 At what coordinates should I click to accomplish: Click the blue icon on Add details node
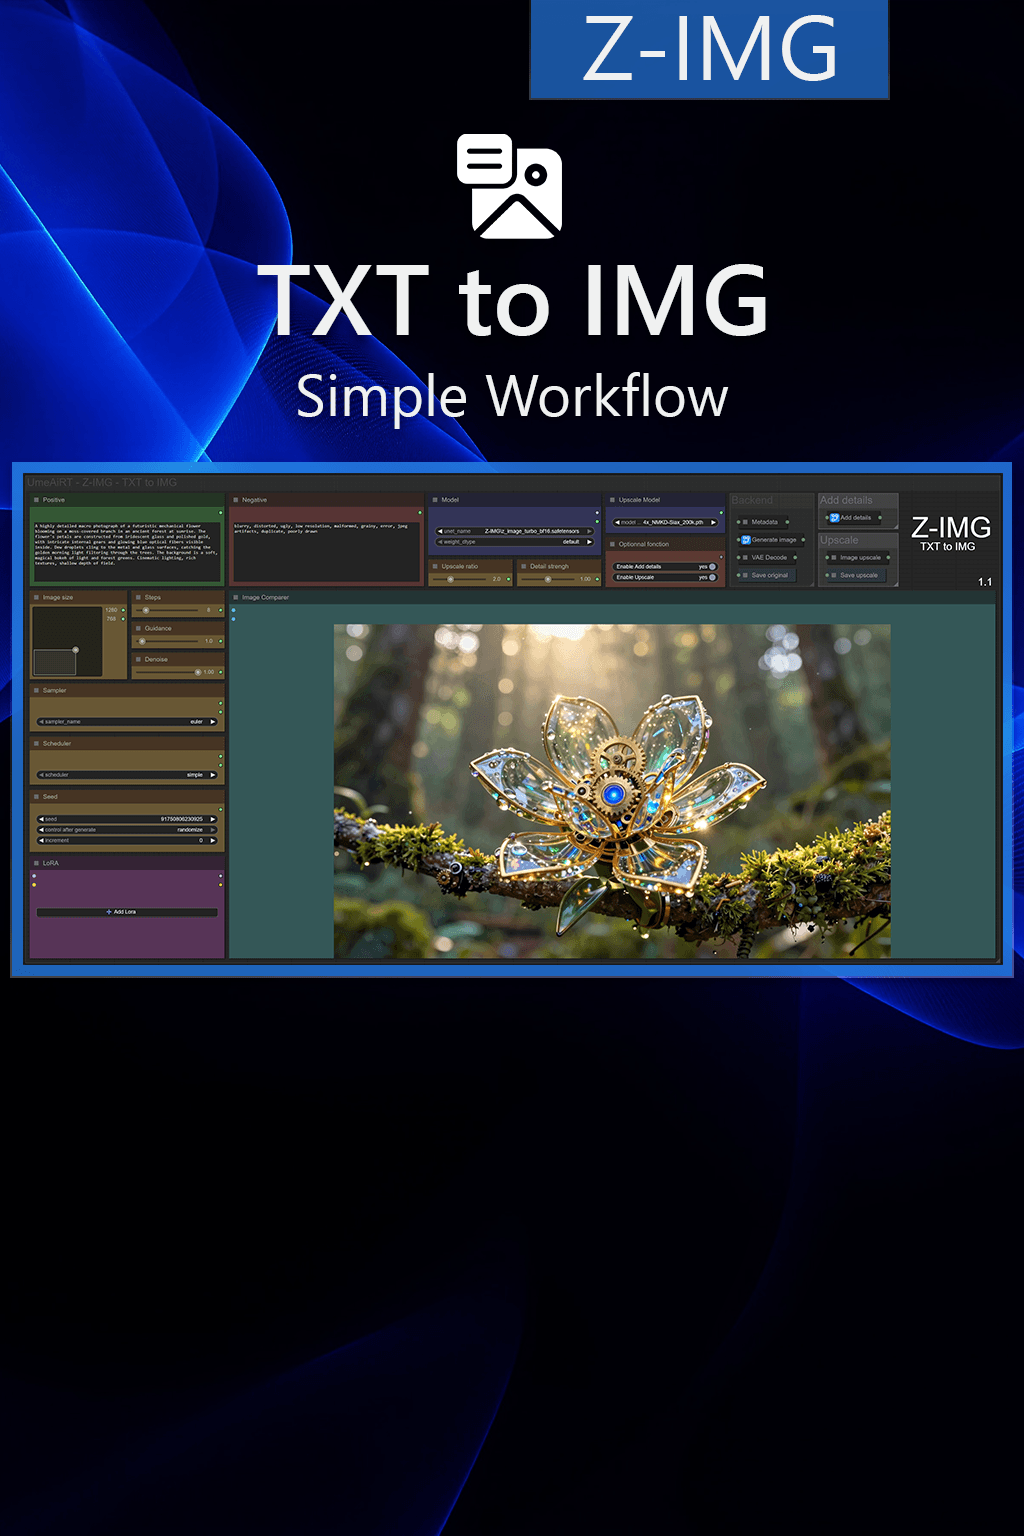pos(835,518)
